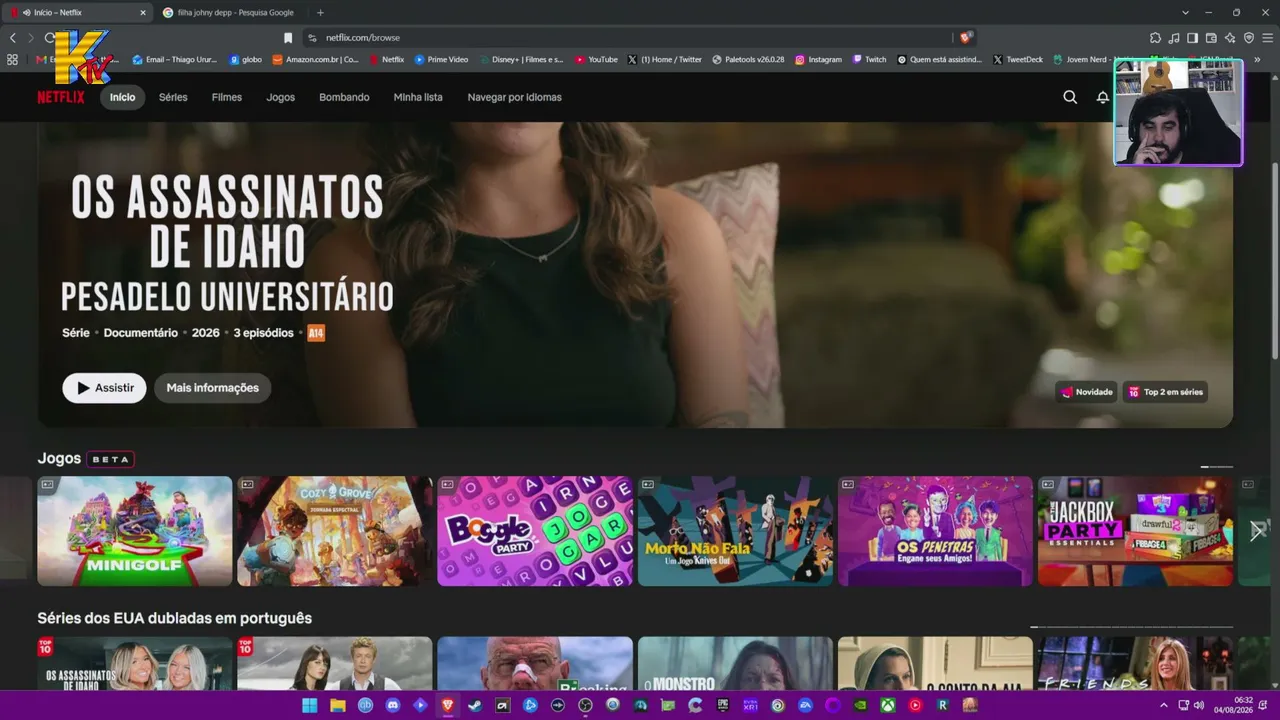The width and height of the screenshot is (1280, 720).
Task: Open OBS Studio from the taskbar
Action: 585,705
